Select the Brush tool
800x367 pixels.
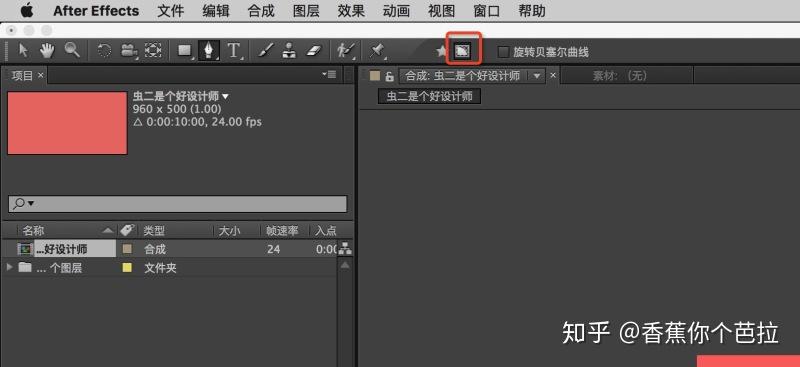coord(266,51)
